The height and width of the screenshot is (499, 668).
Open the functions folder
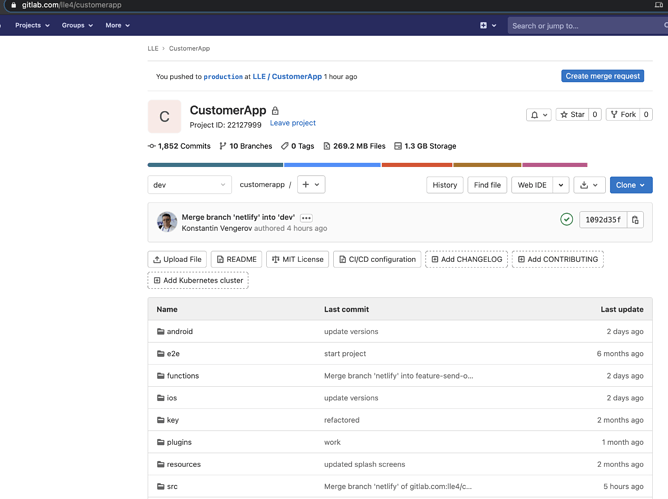click(x=183, y=376)
